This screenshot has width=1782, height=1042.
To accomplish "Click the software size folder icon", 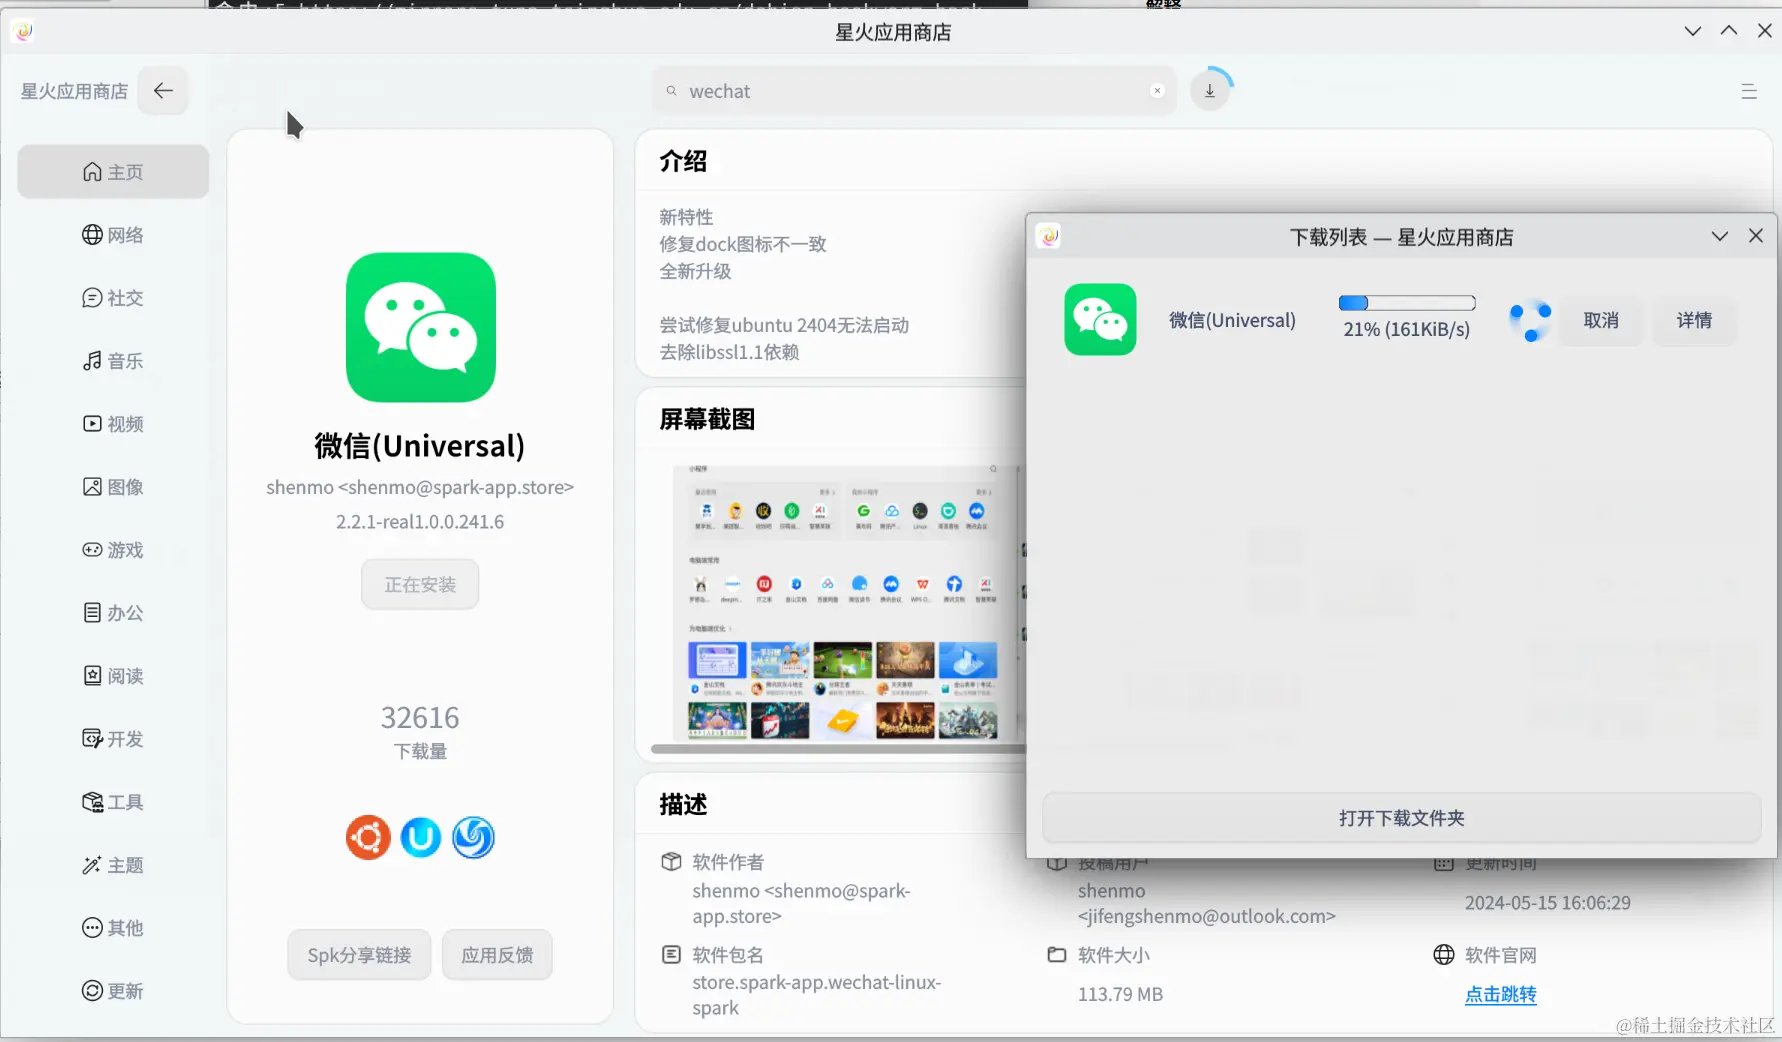I will 1057,954.
